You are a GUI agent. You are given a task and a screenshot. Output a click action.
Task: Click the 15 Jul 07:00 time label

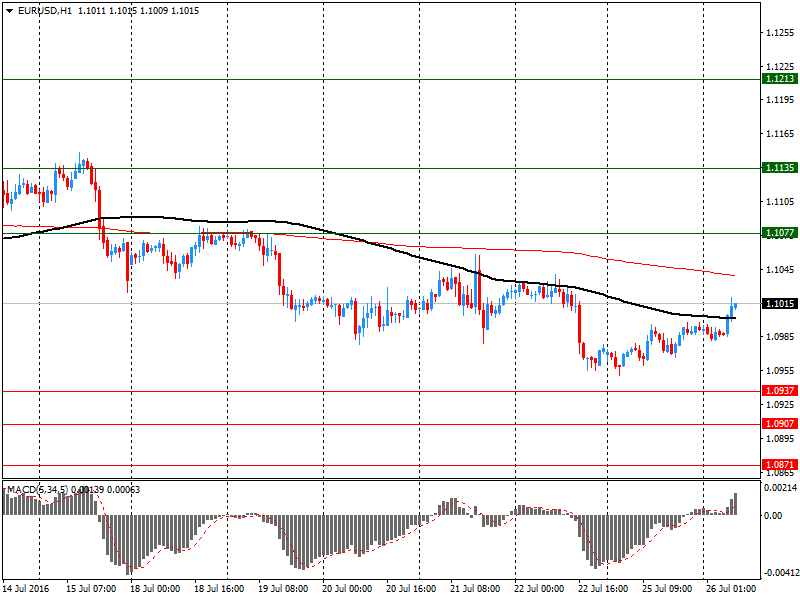(91, 588)
